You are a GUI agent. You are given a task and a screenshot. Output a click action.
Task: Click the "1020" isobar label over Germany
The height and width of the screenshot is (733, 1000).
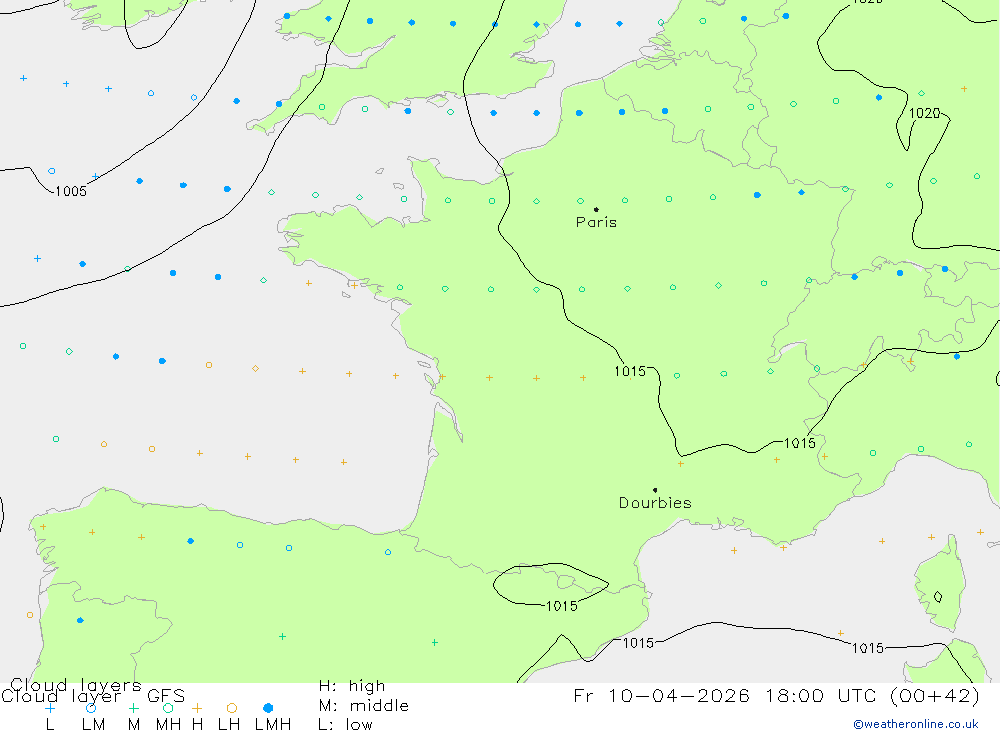coord(924,114)
